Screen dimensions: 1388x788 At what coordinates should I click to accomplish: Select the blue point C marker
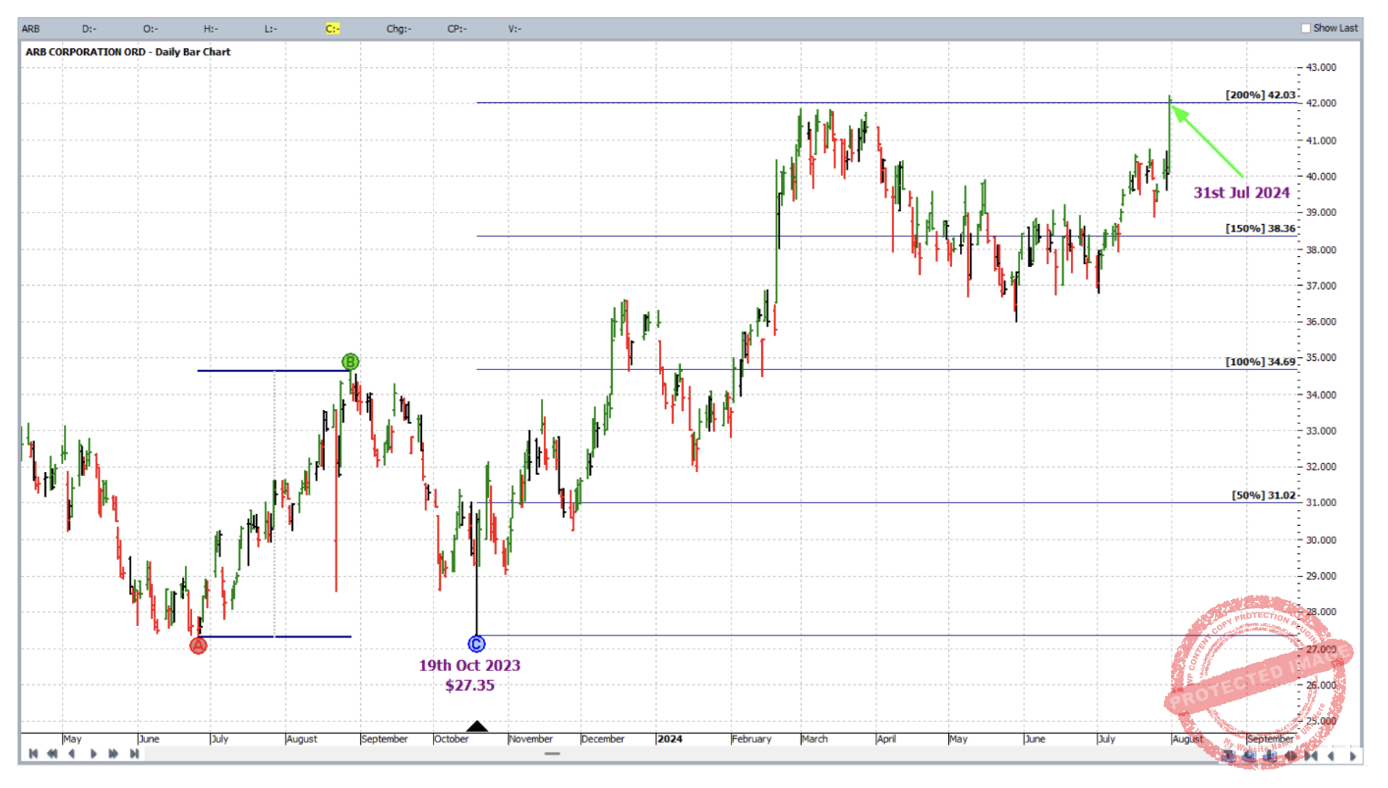[x=476, y=644]
